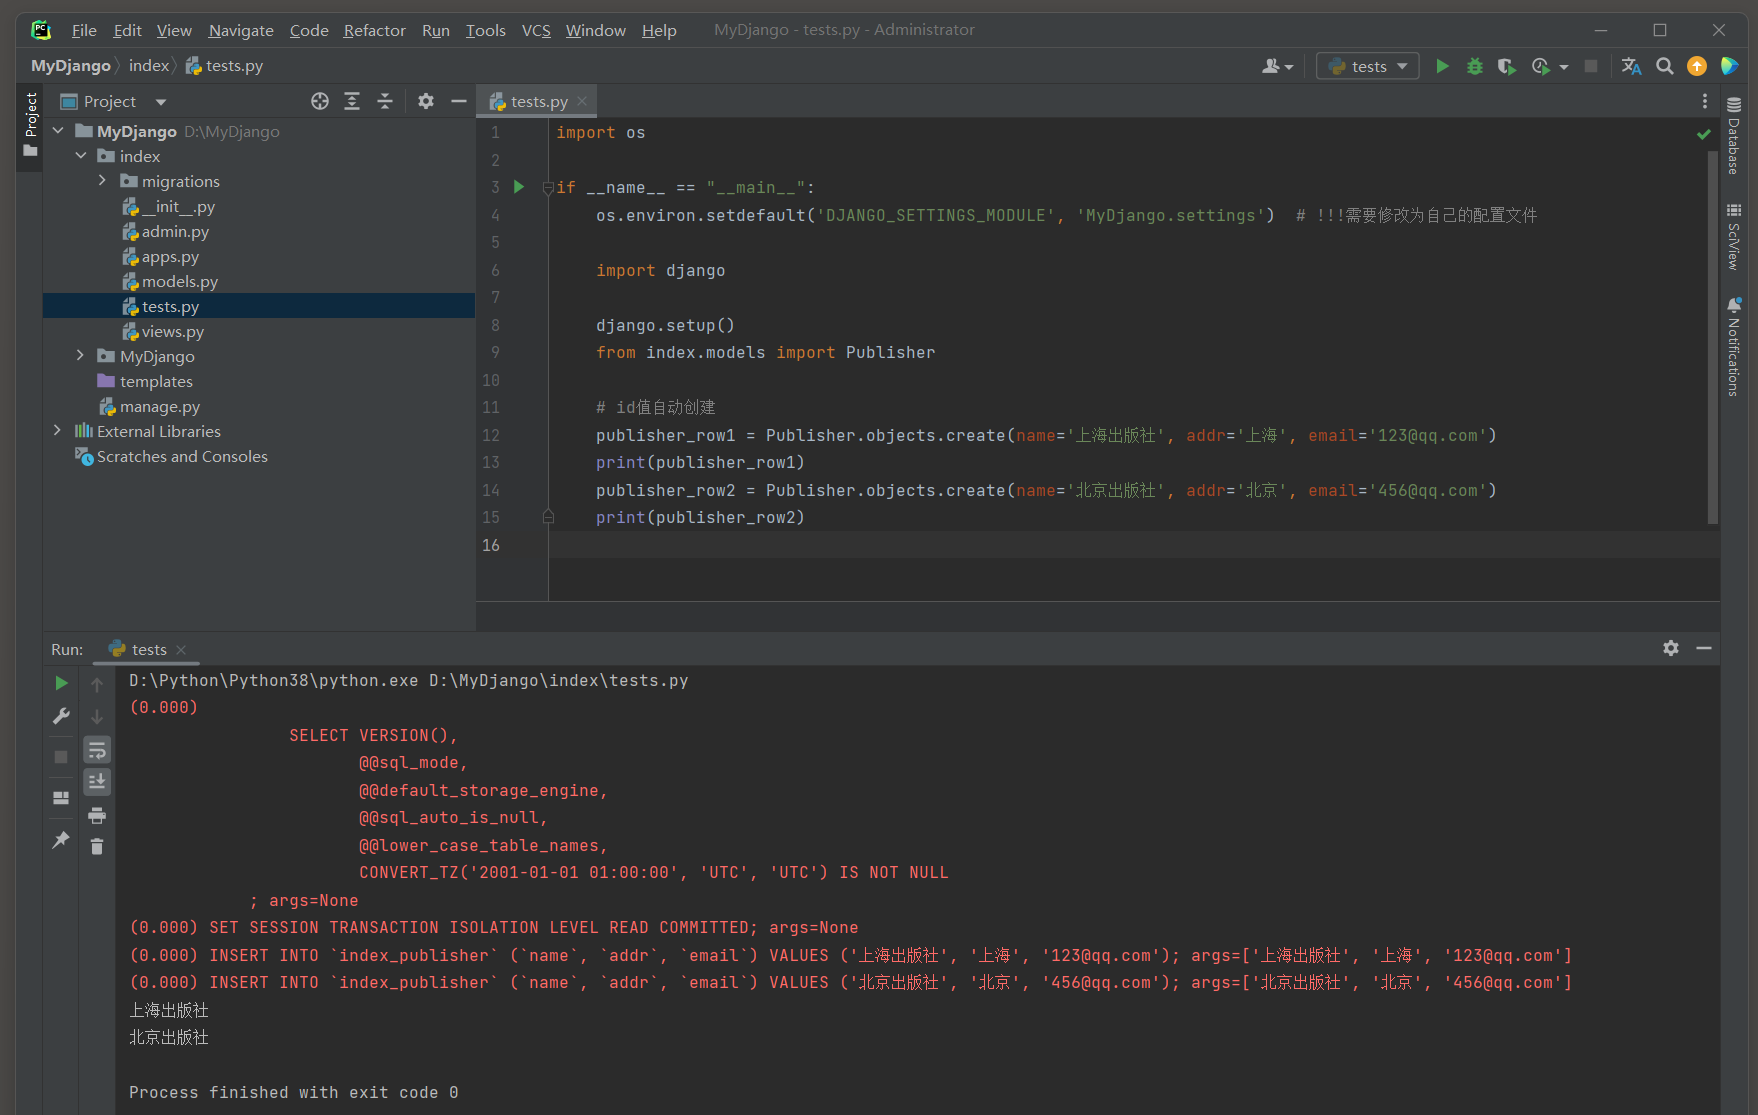This screenshot has width=1758, height=1115.
Task: Click the MyDjango breadcrumb in navigation bar
Action: click(71, 66)
